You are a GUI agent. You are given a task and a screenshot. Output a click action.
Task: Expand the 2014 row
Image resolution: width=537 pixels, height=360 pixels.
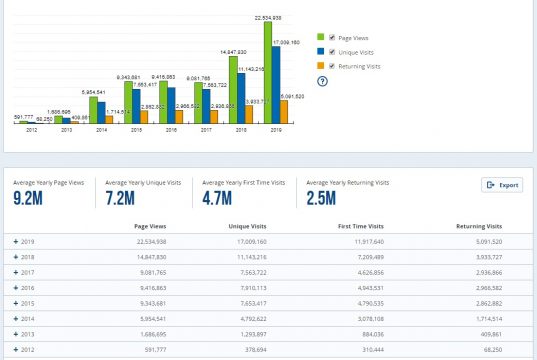tap(16, 319)
